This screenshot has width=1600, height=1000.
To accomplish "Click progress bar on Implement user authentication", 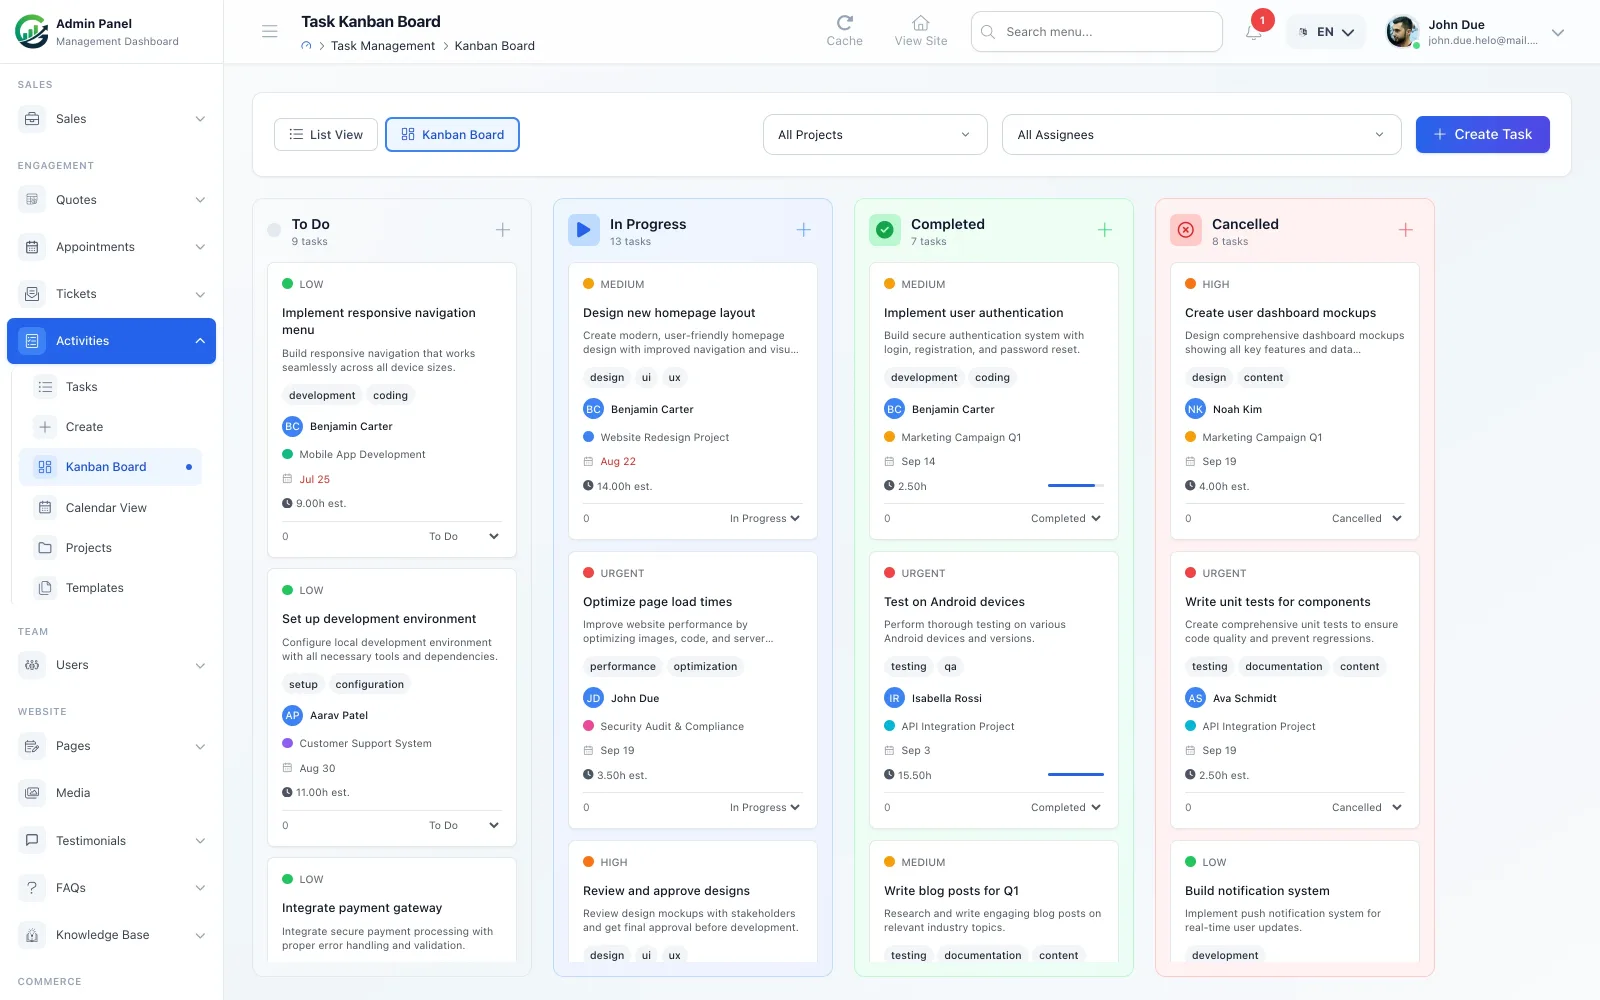I will (1076, 486).
